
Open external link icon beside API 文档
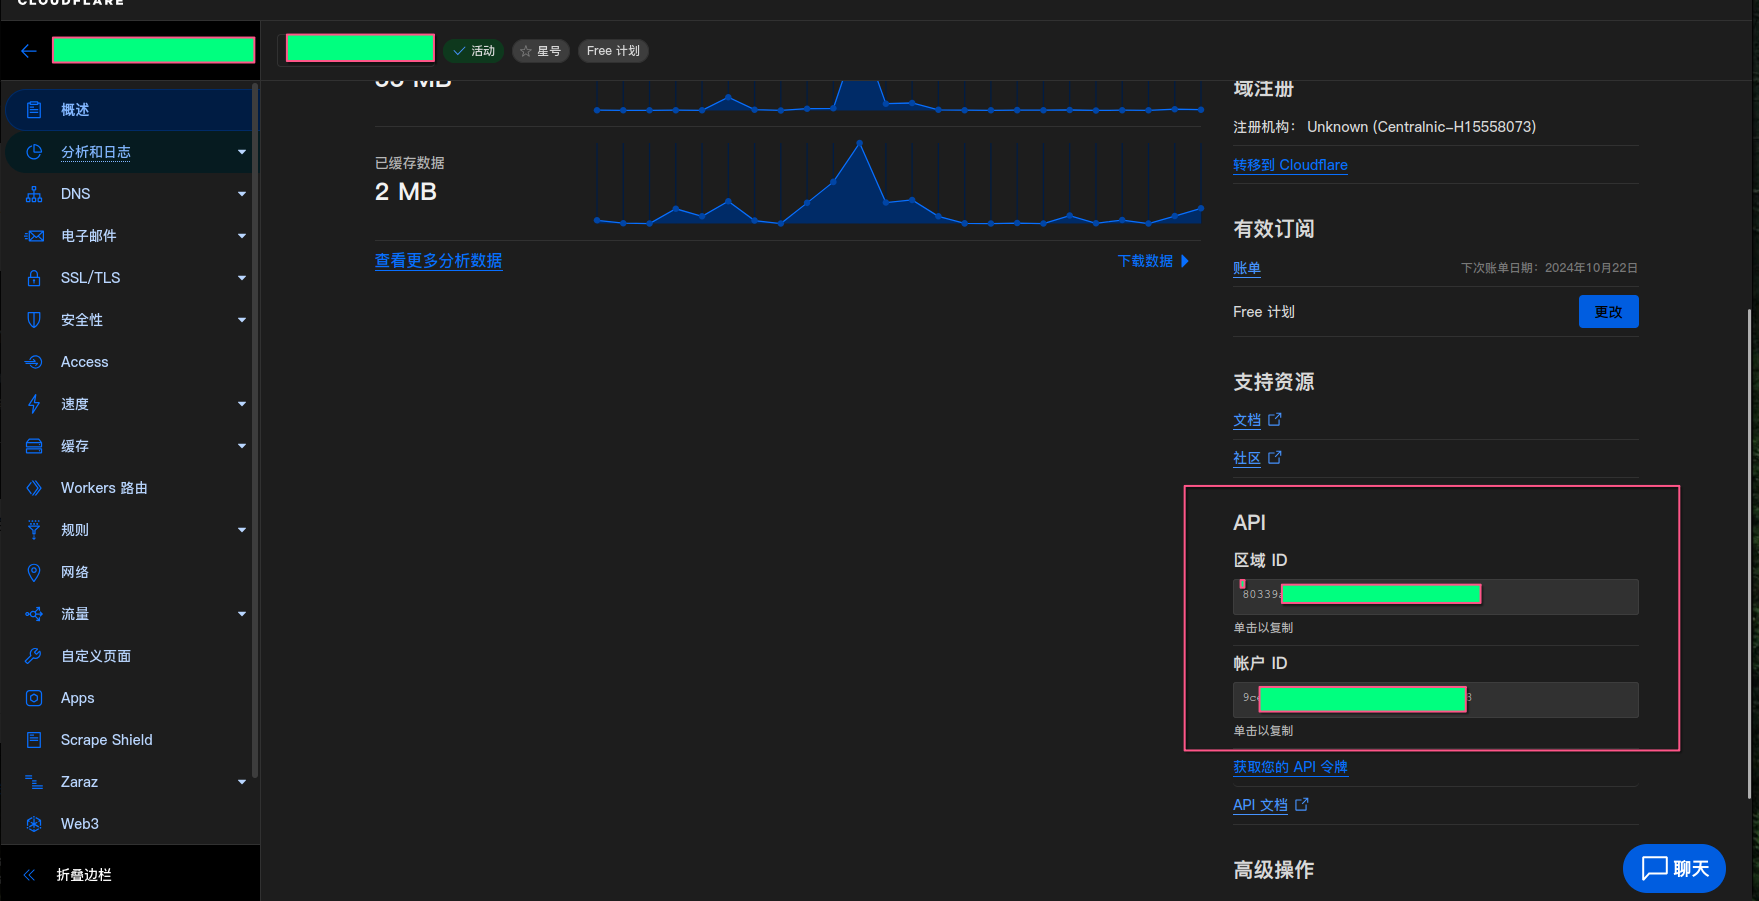(1302, 805)
